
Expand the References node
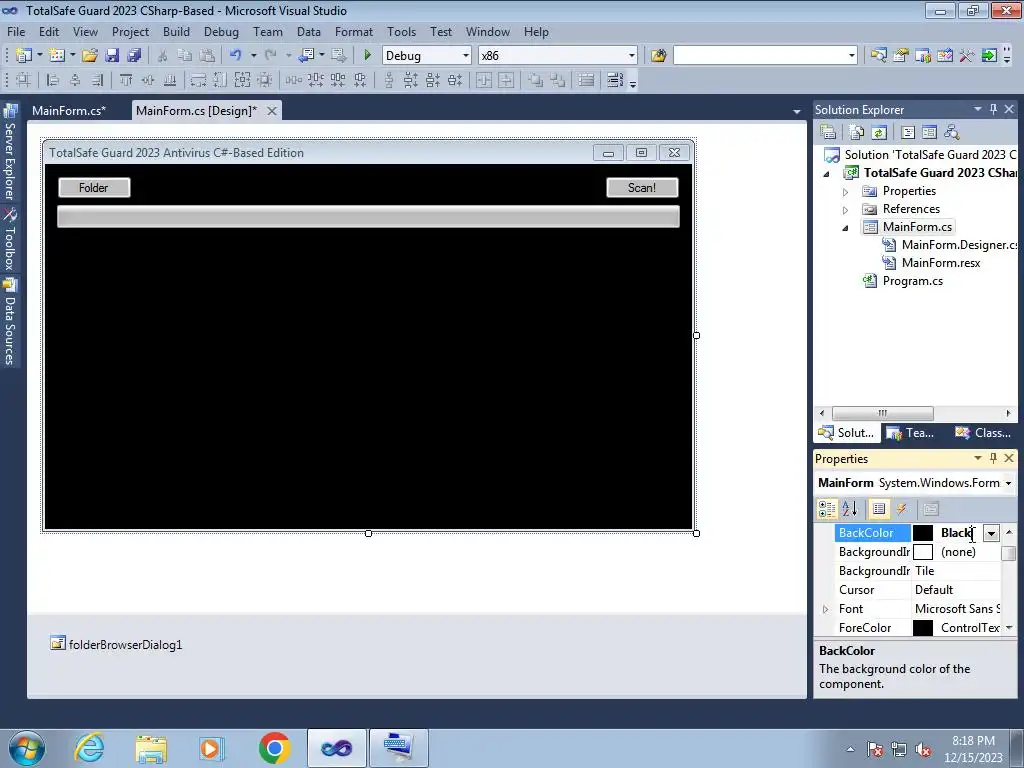[x=845, y=210]
